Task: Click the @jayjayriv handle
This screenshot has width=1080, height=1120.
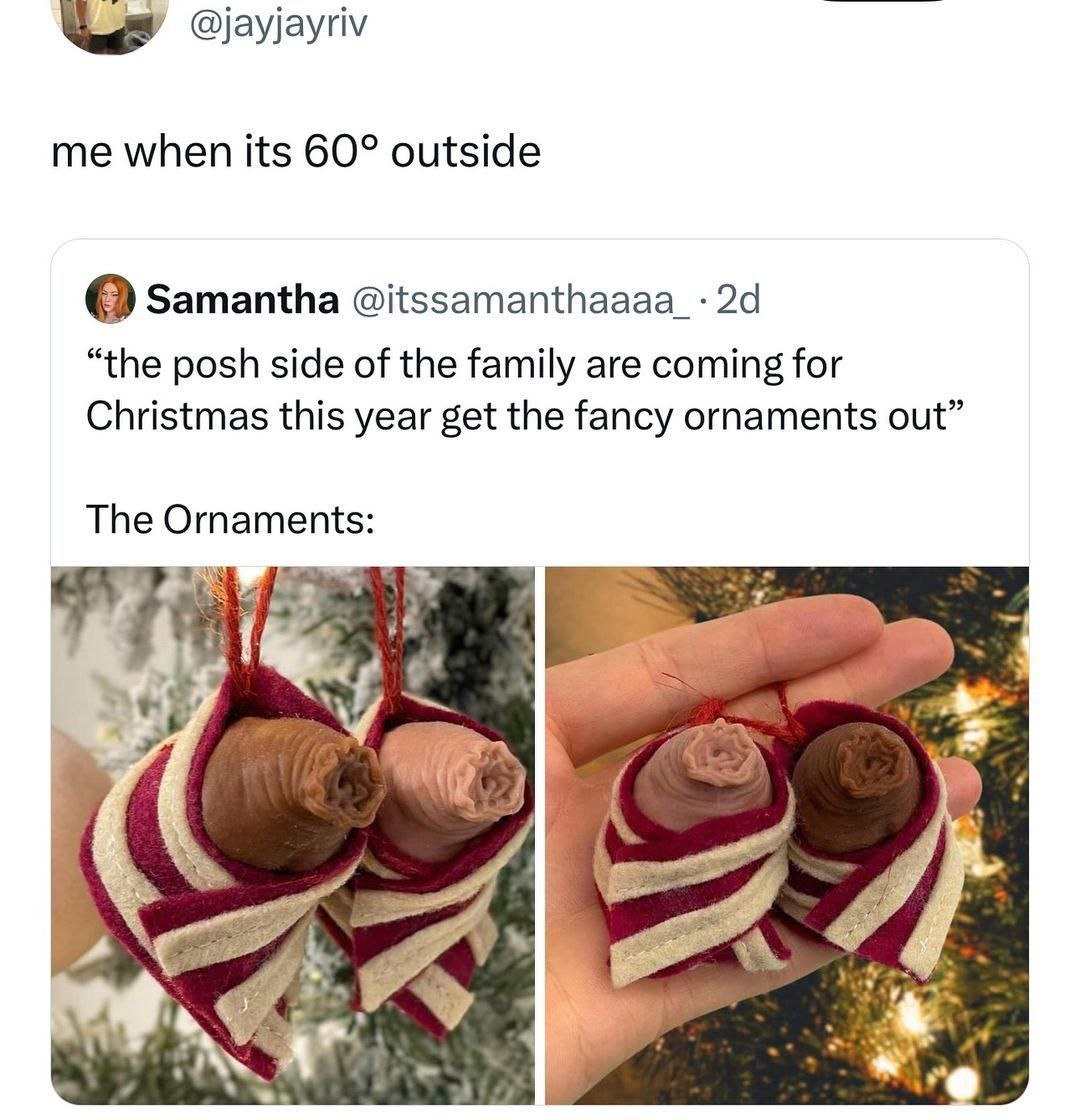Action: coord(279,24)
